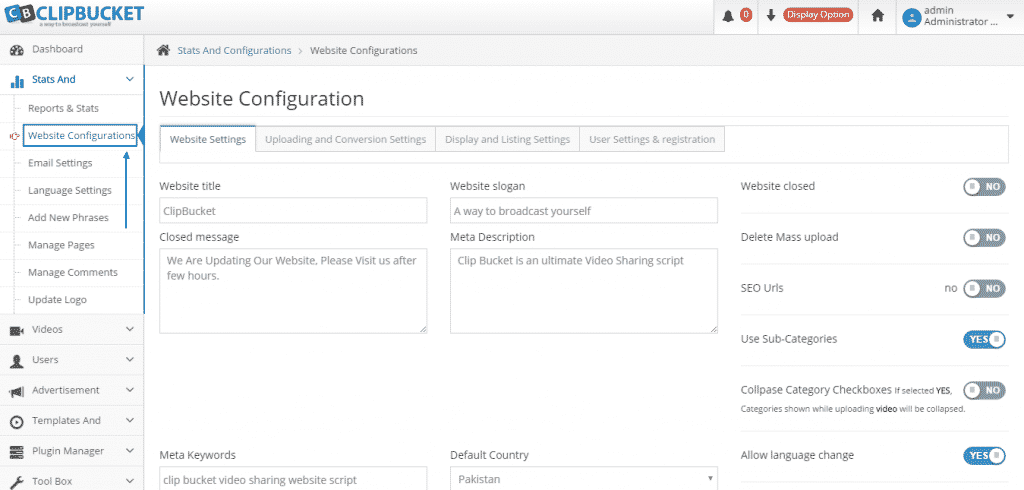Collapse the Stats And sidebar section

click(129, 80)
